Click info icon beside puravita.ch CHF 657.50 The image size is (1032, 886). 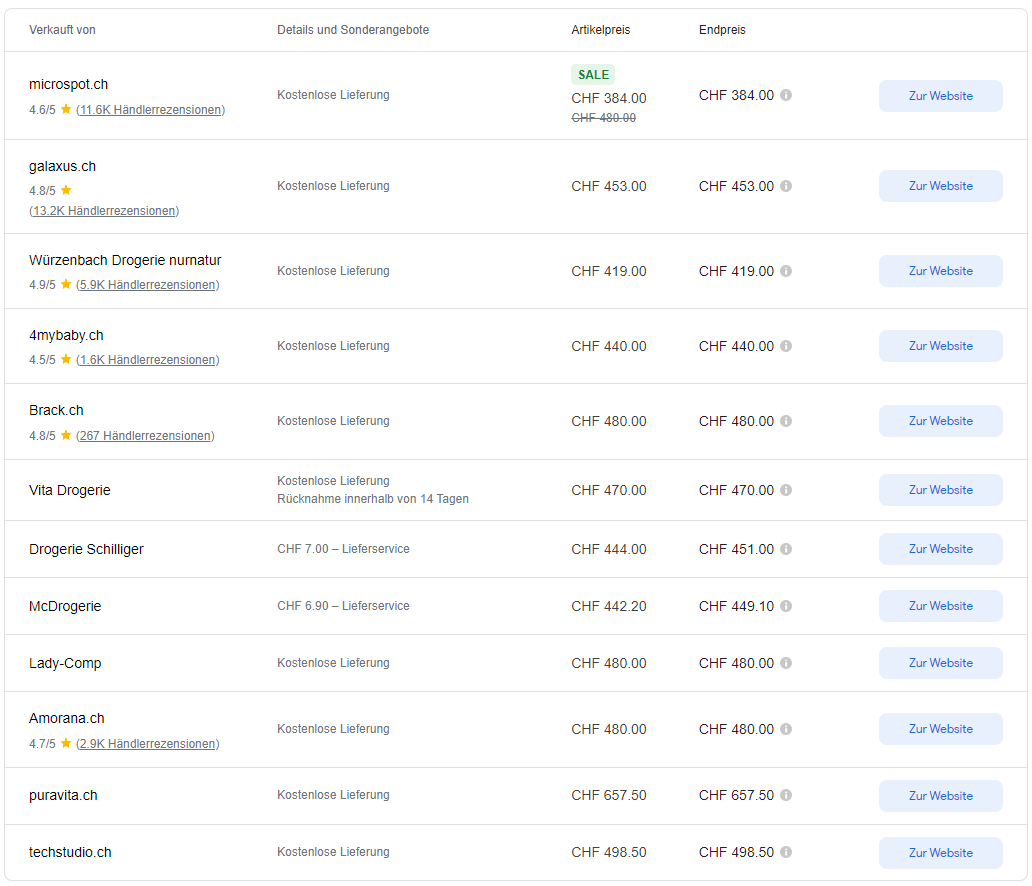786,796
